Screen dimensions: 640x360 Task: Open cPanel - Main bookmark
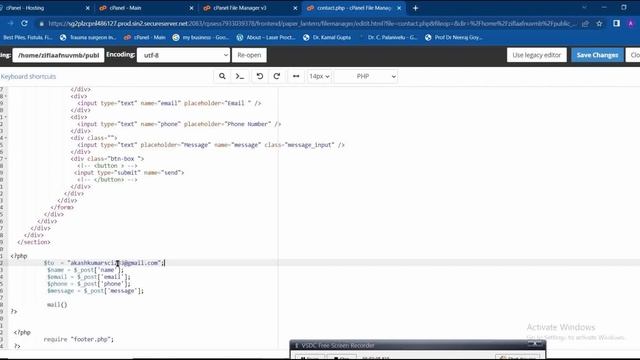tap(145, 37)
